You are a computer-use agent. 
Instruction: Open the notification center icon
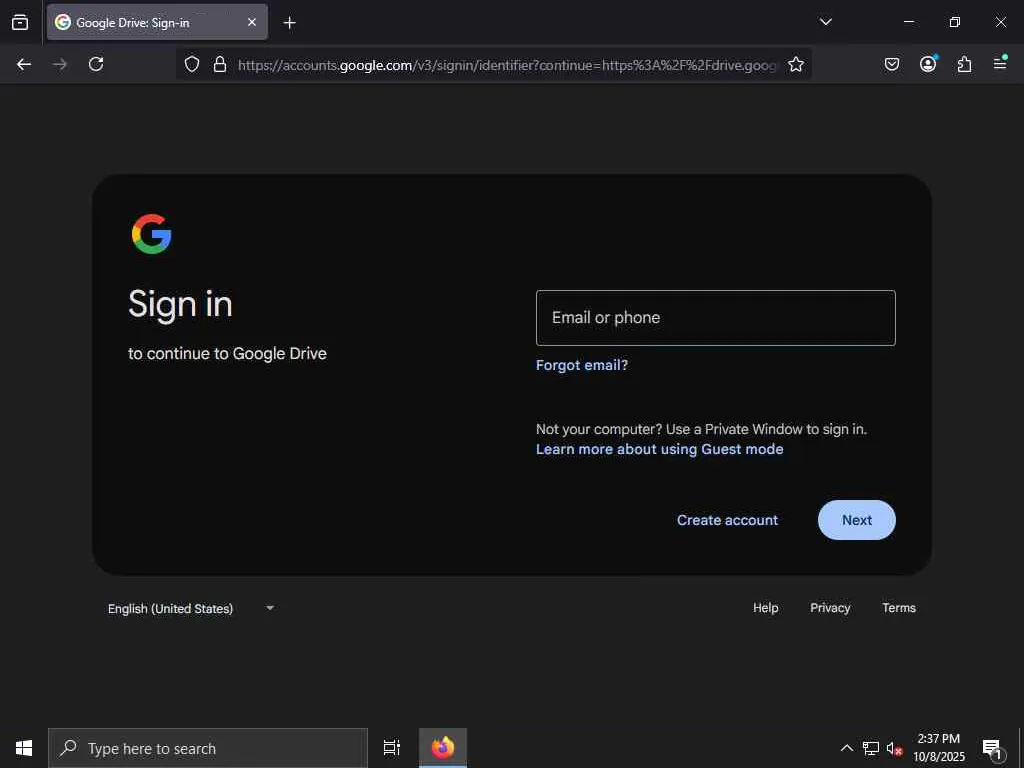tap(993, 748)
